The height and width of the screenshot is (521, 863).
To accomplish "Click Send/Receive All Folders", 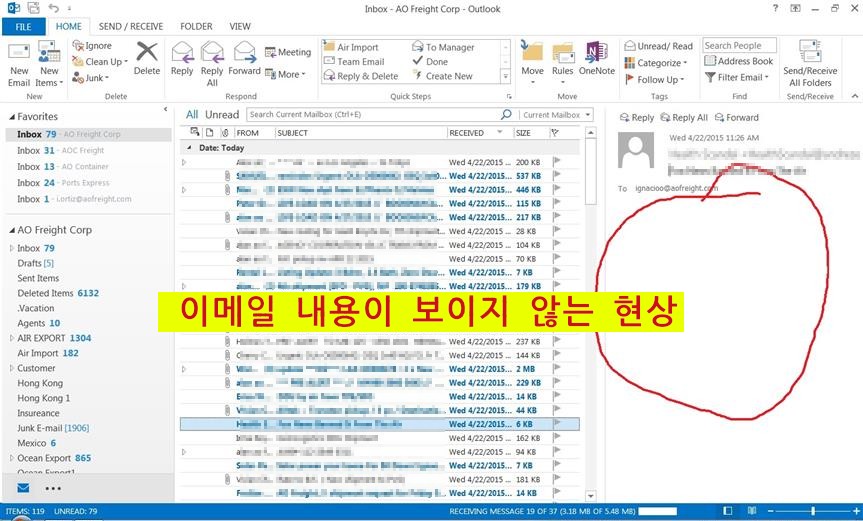I will [810, 63].
